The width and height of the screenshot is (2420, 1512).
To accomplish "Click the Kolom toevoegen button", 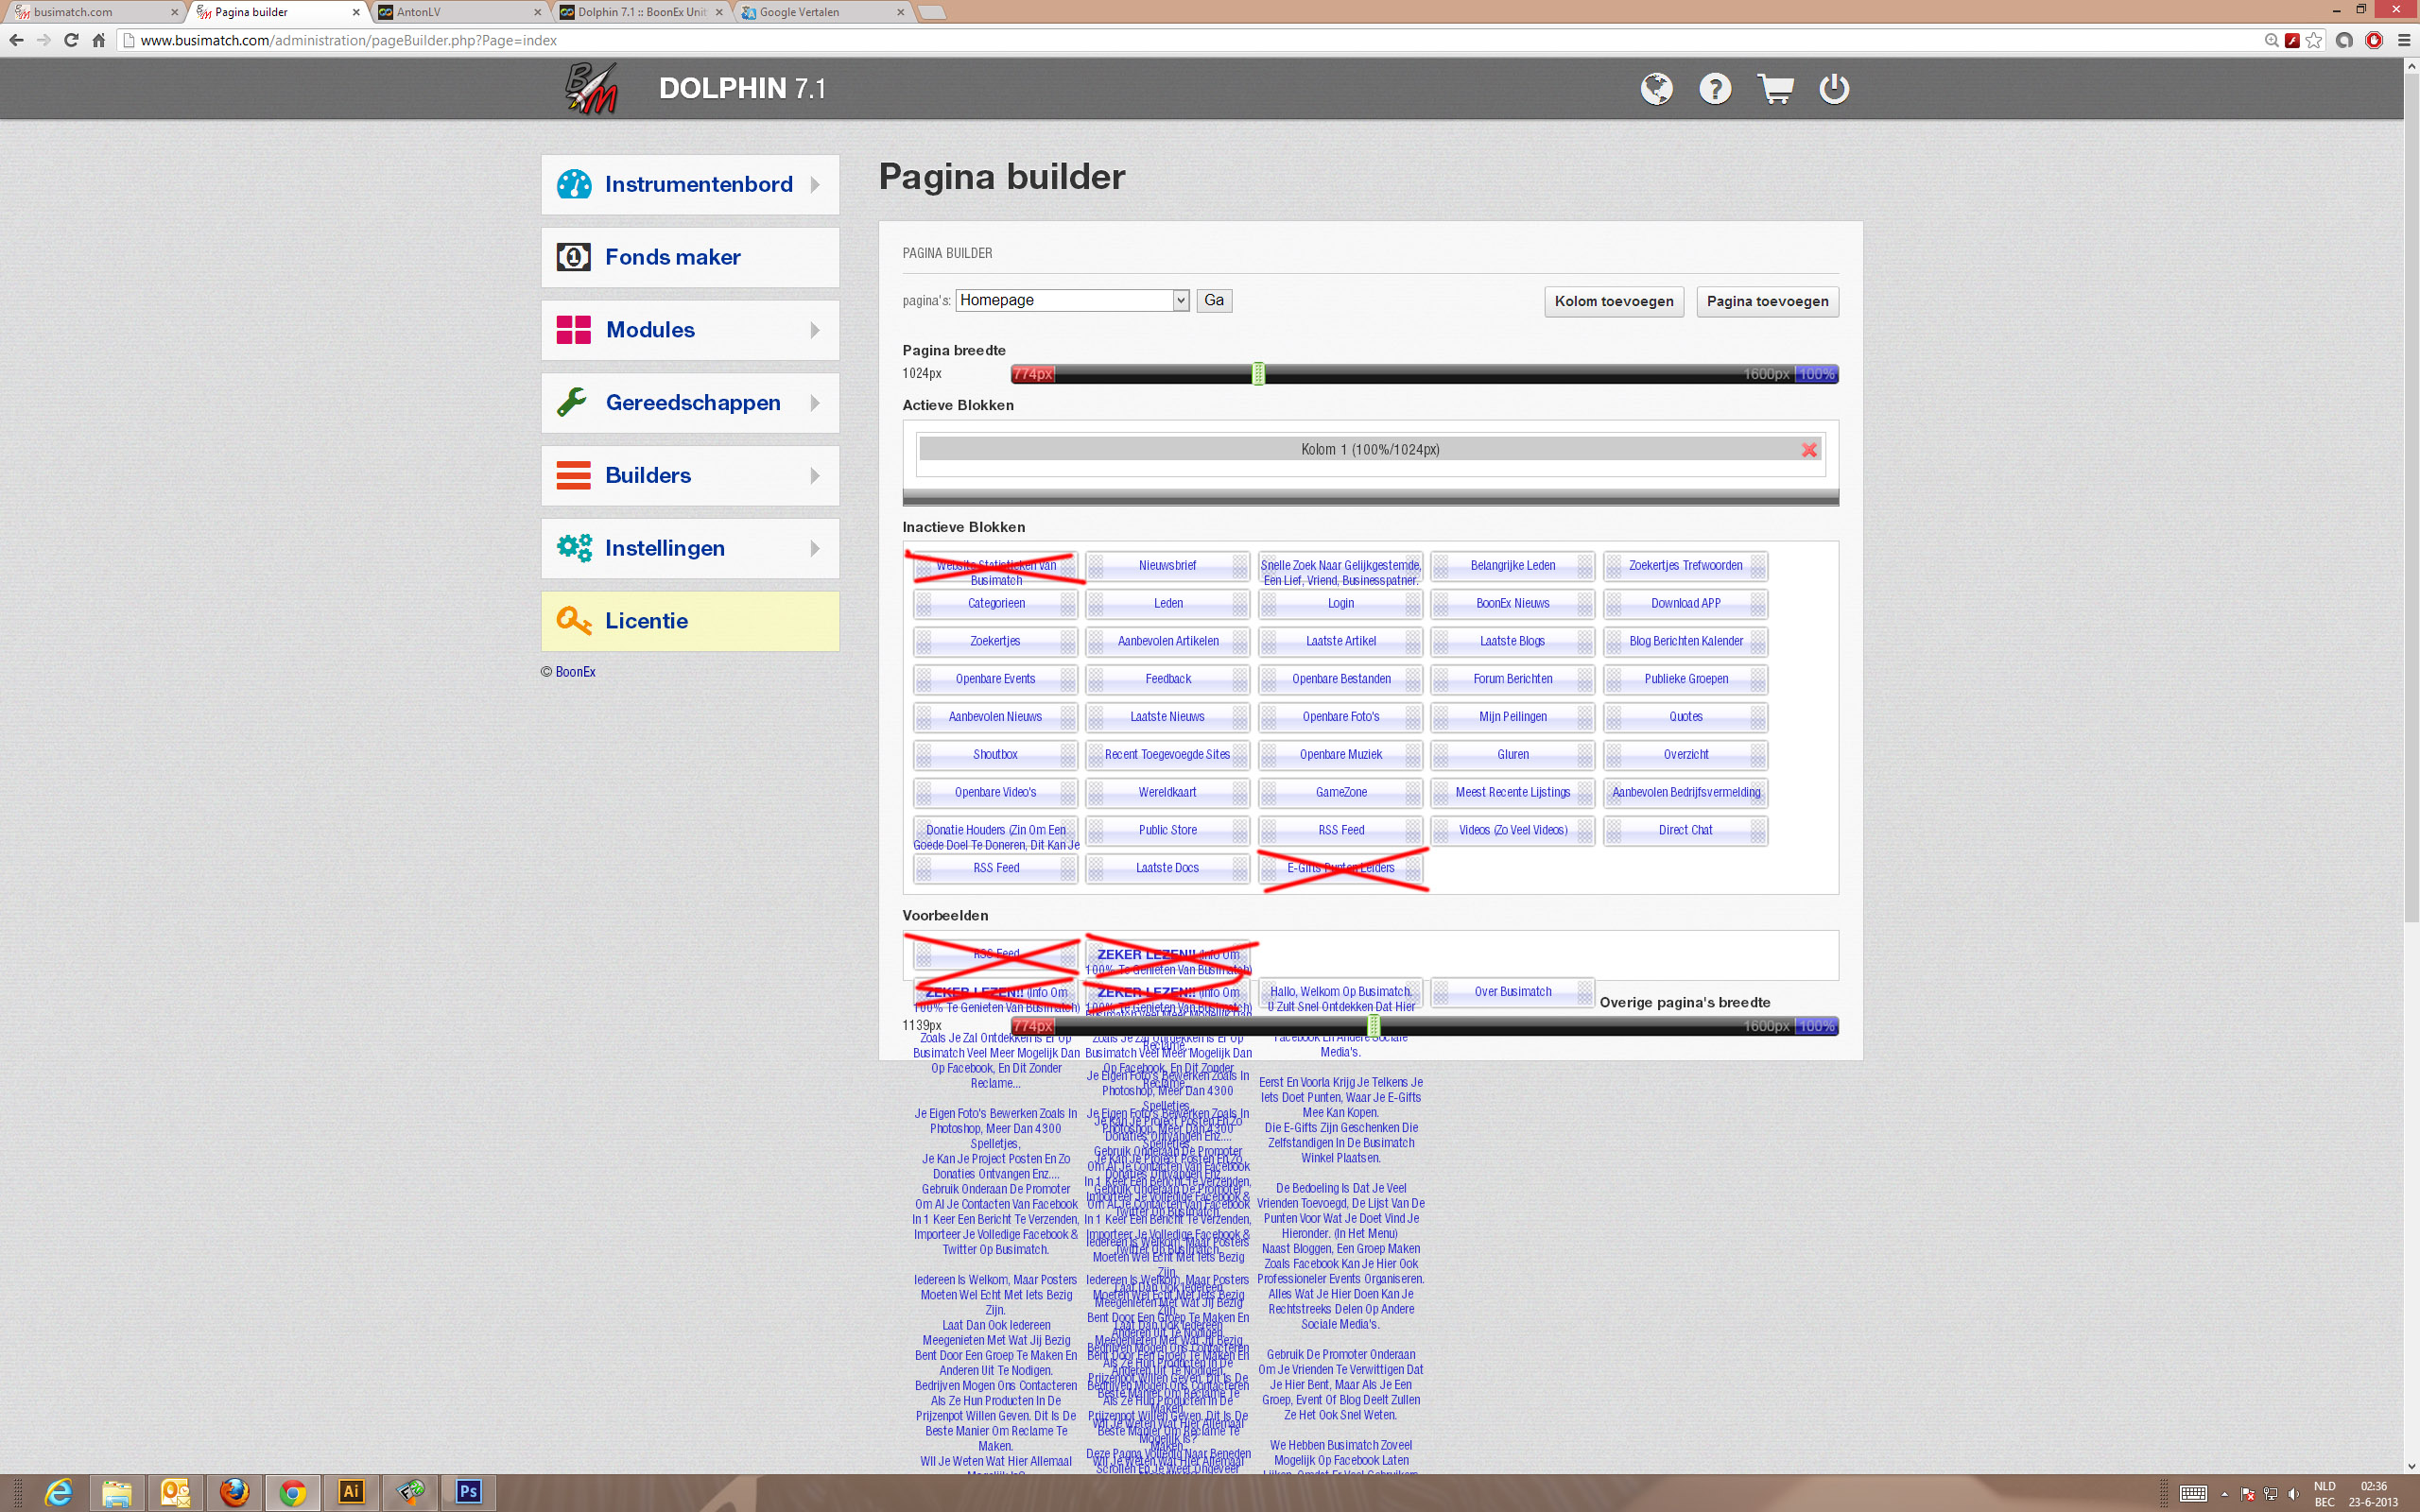I will (x=1613, y=301).
